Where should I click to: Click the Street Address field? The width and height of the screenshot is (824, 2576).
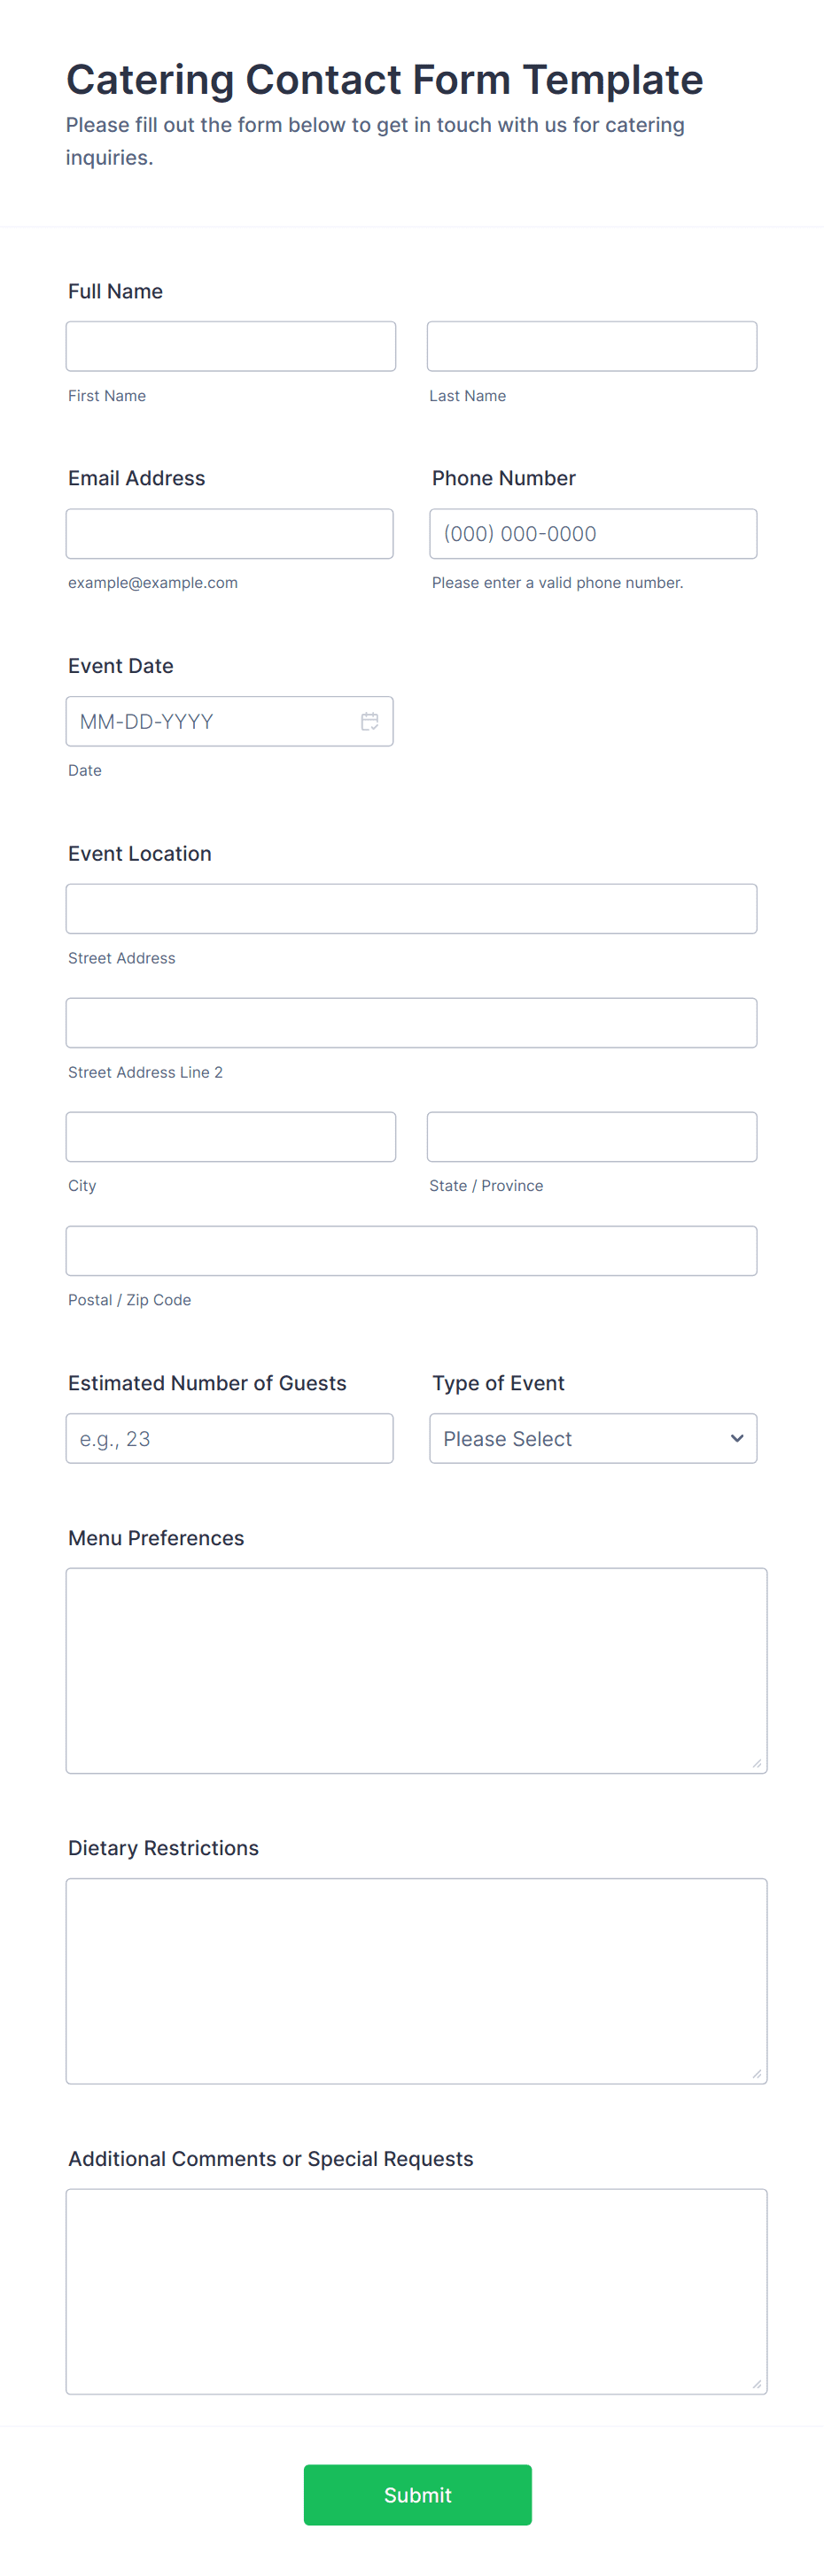(410, 908)
